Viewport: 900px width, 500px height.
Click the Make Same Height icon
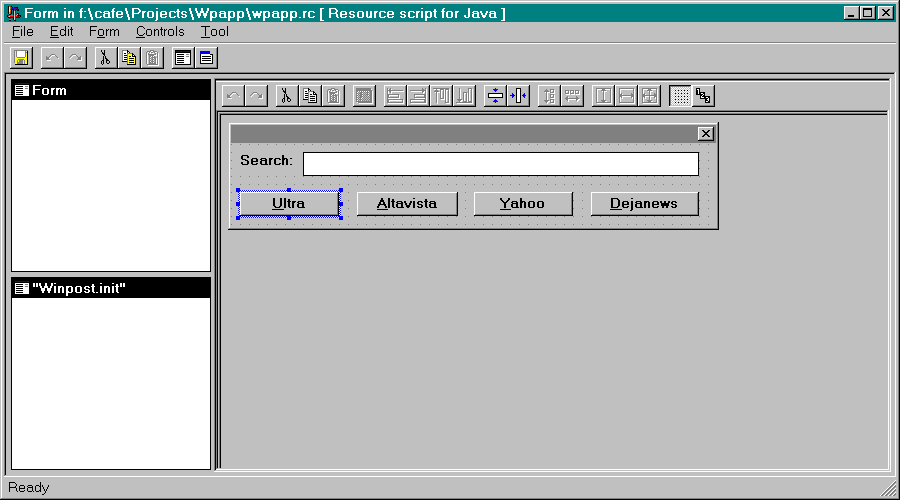(603, 96)
